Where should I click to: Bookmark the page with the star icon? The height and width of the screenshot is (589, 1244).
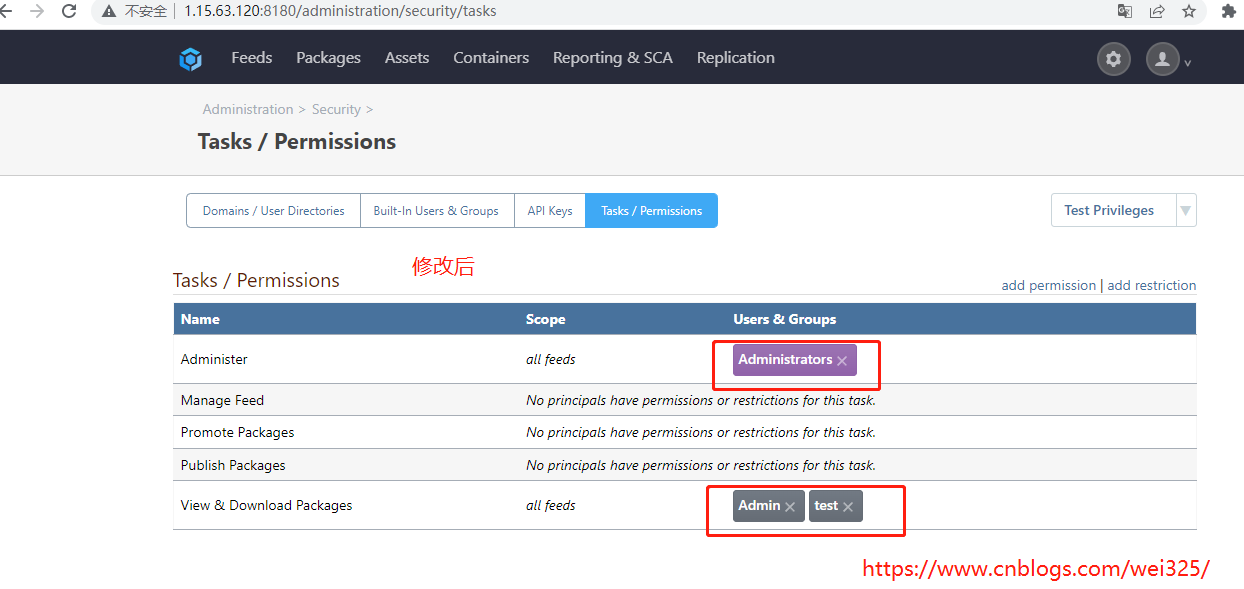(1187, 11)
